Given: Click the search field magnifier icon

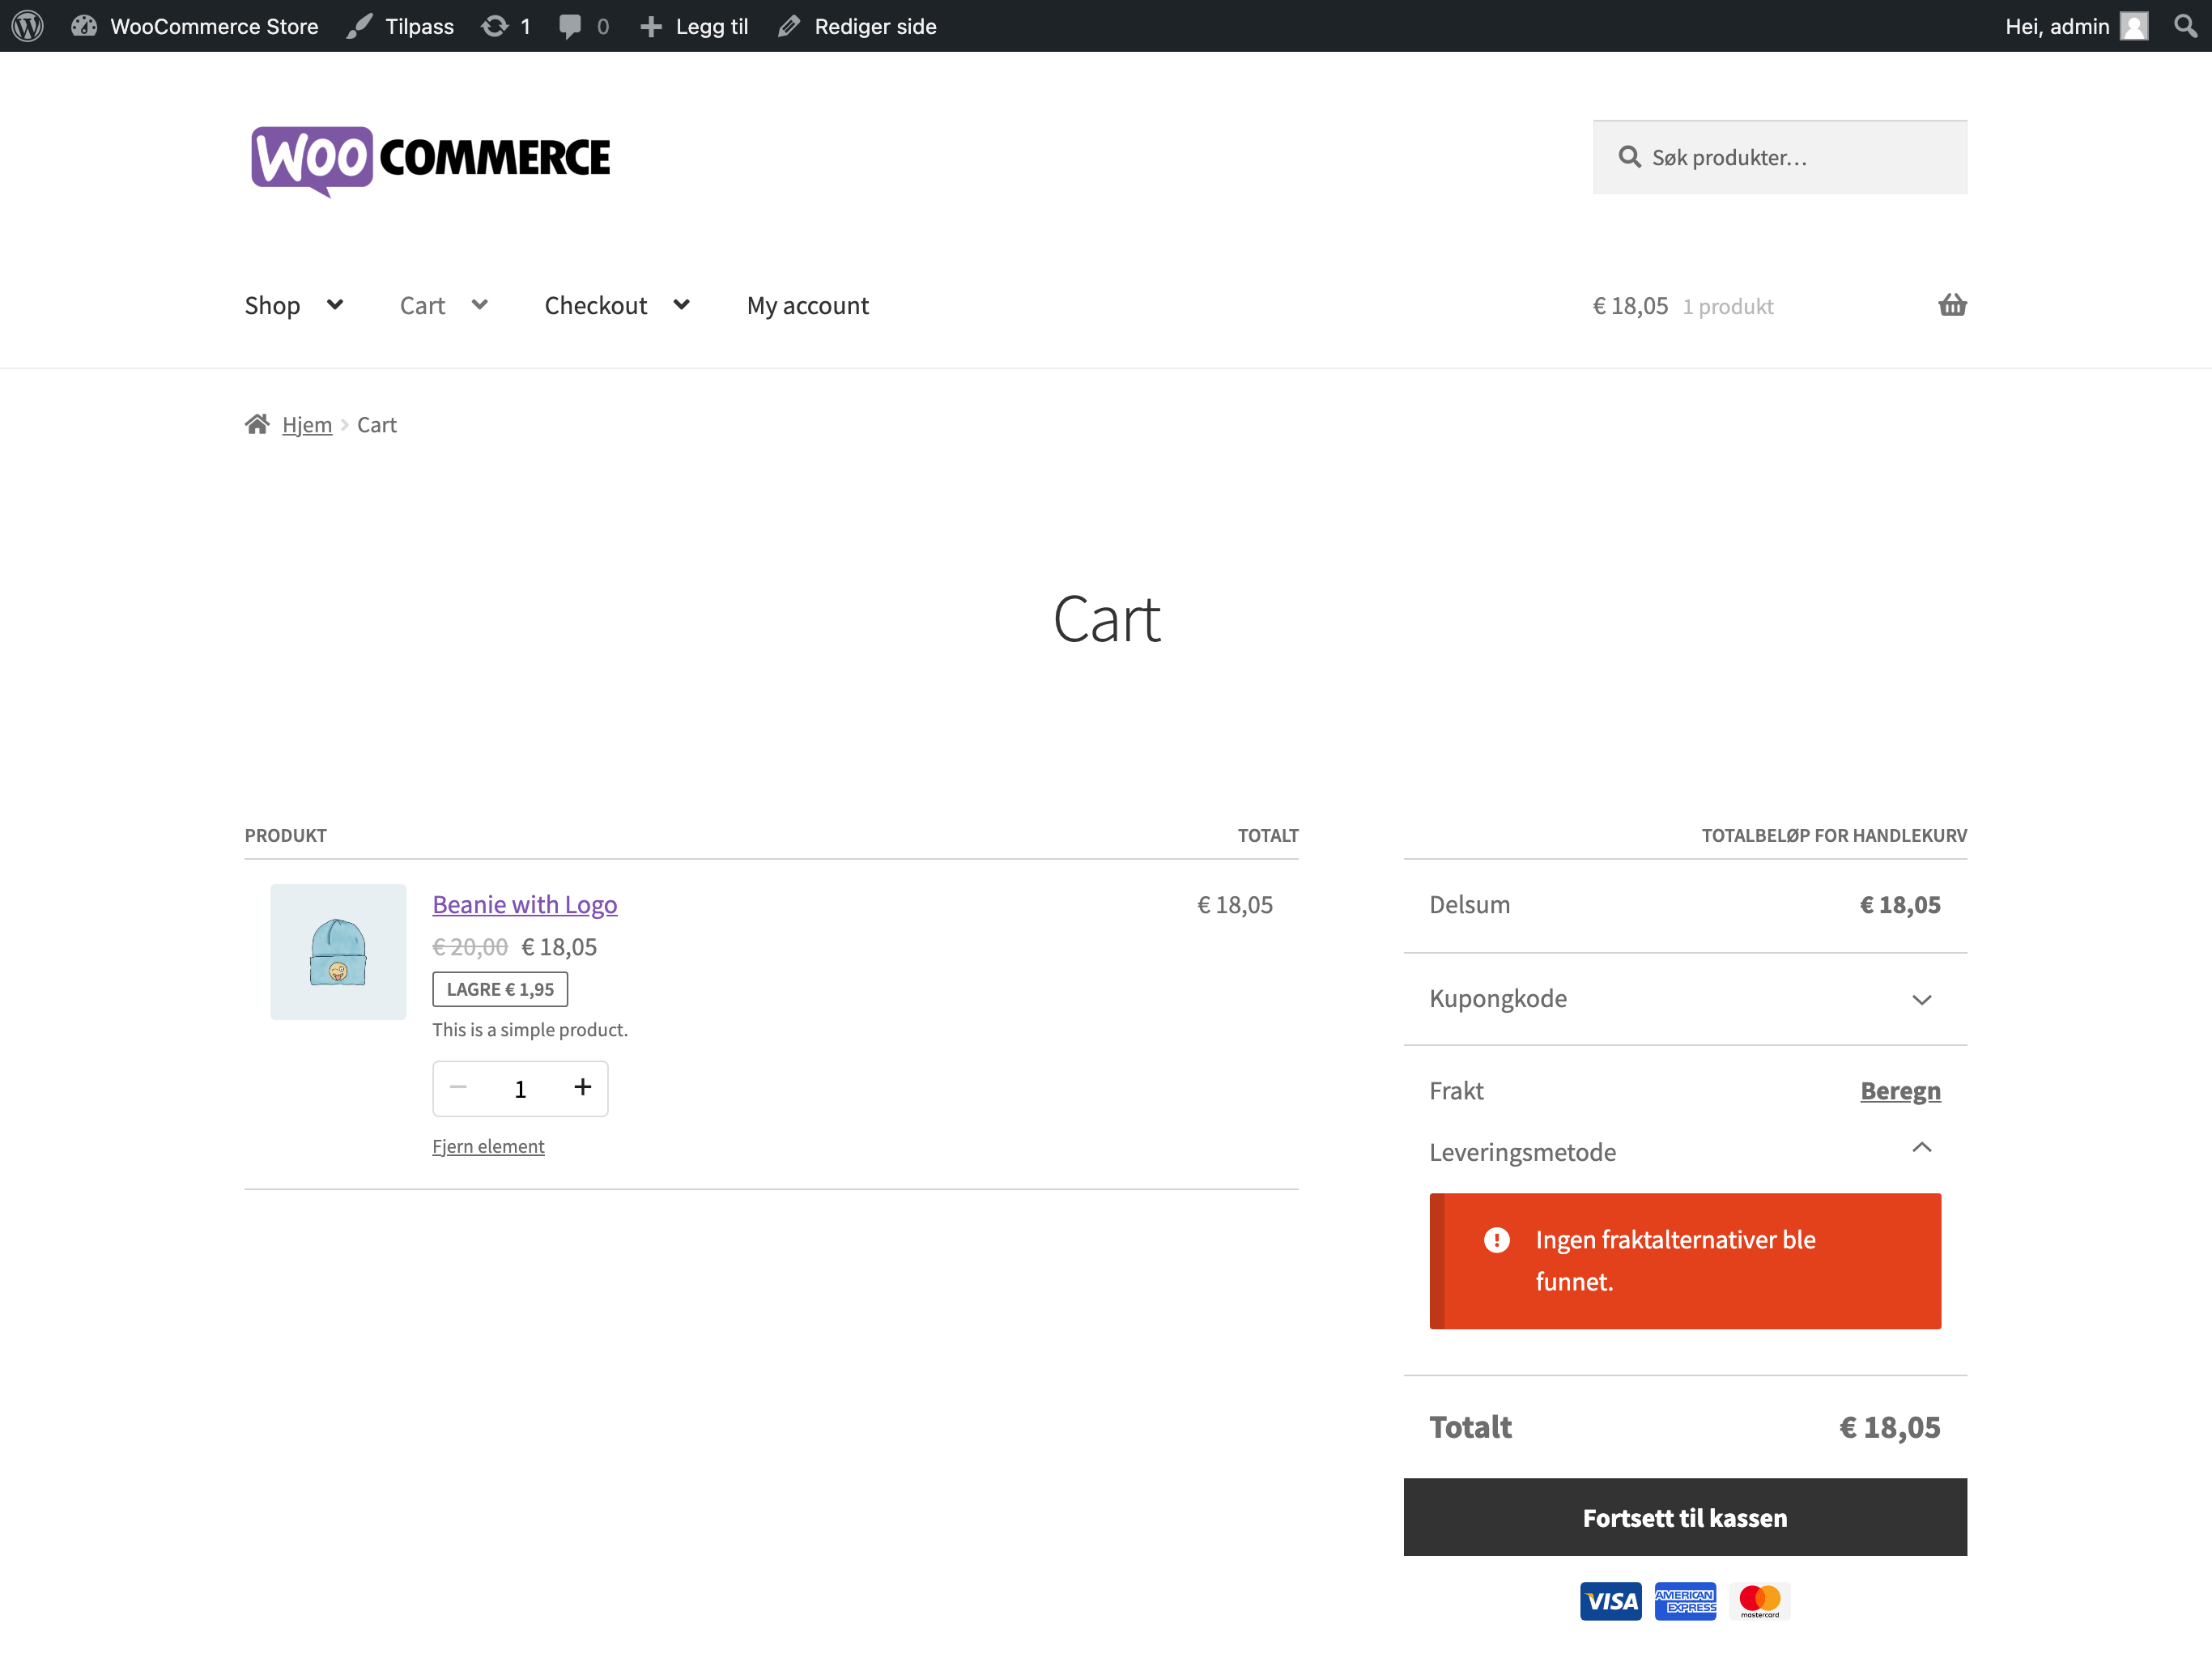Looking at the screenshot, I should point(1629,157).
